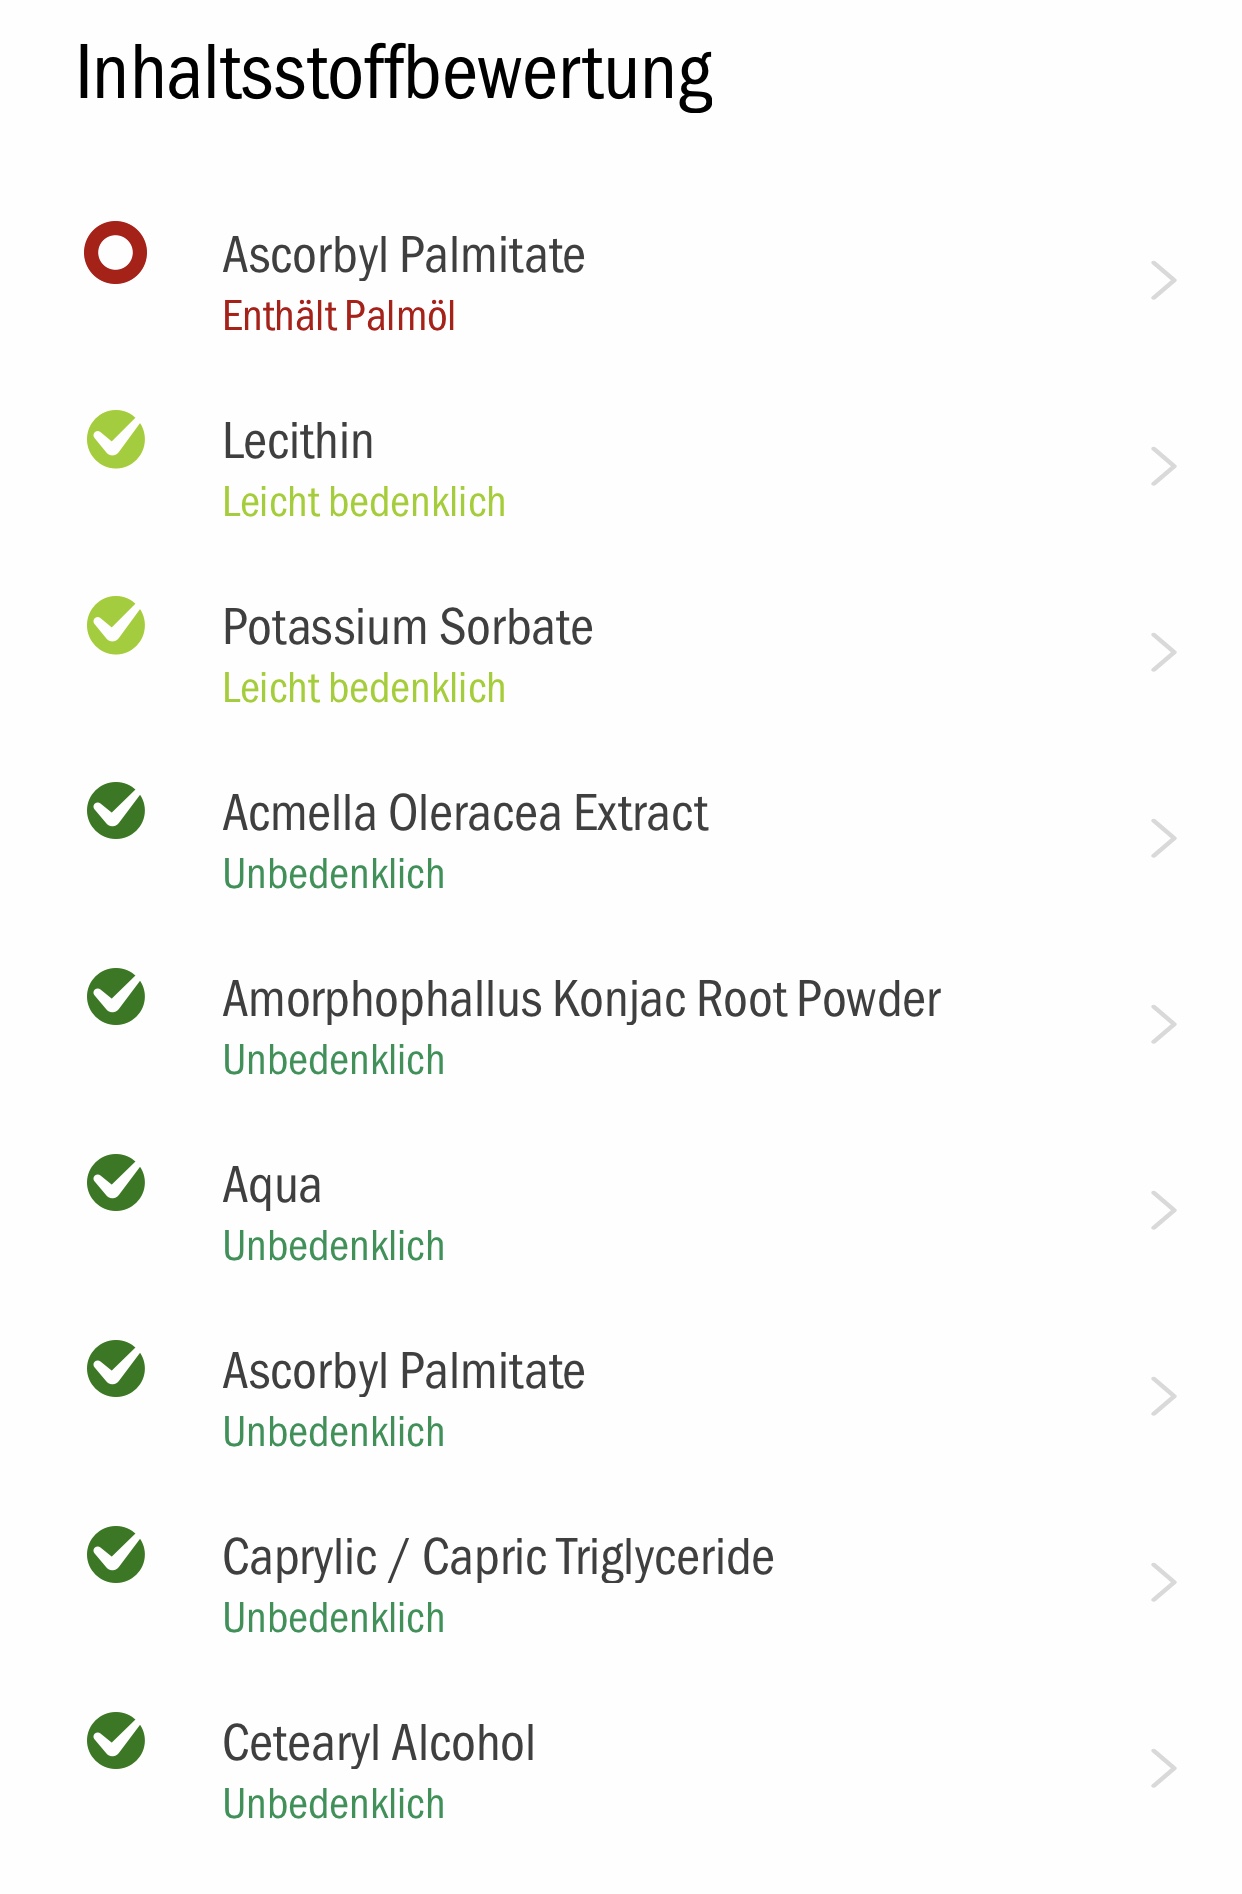1242x1894 pixels.
Task: Click the Enthält Palmöl warning text
Action: [339, 316]
